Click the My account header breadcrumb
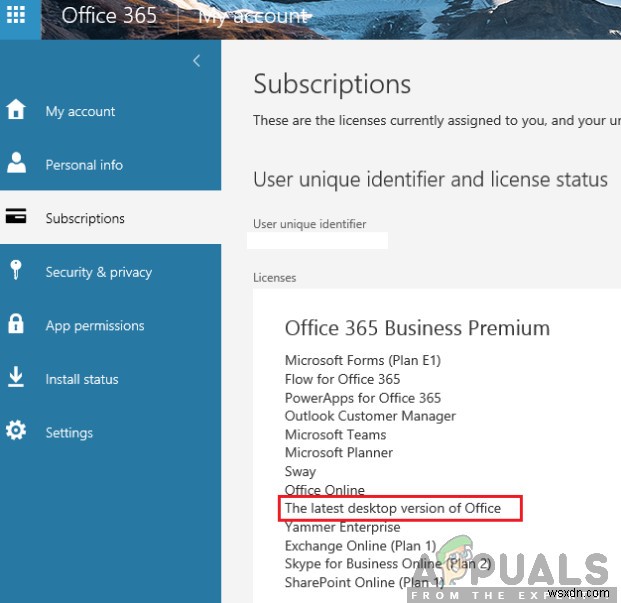The image size is (621, 603). (253, 16)
